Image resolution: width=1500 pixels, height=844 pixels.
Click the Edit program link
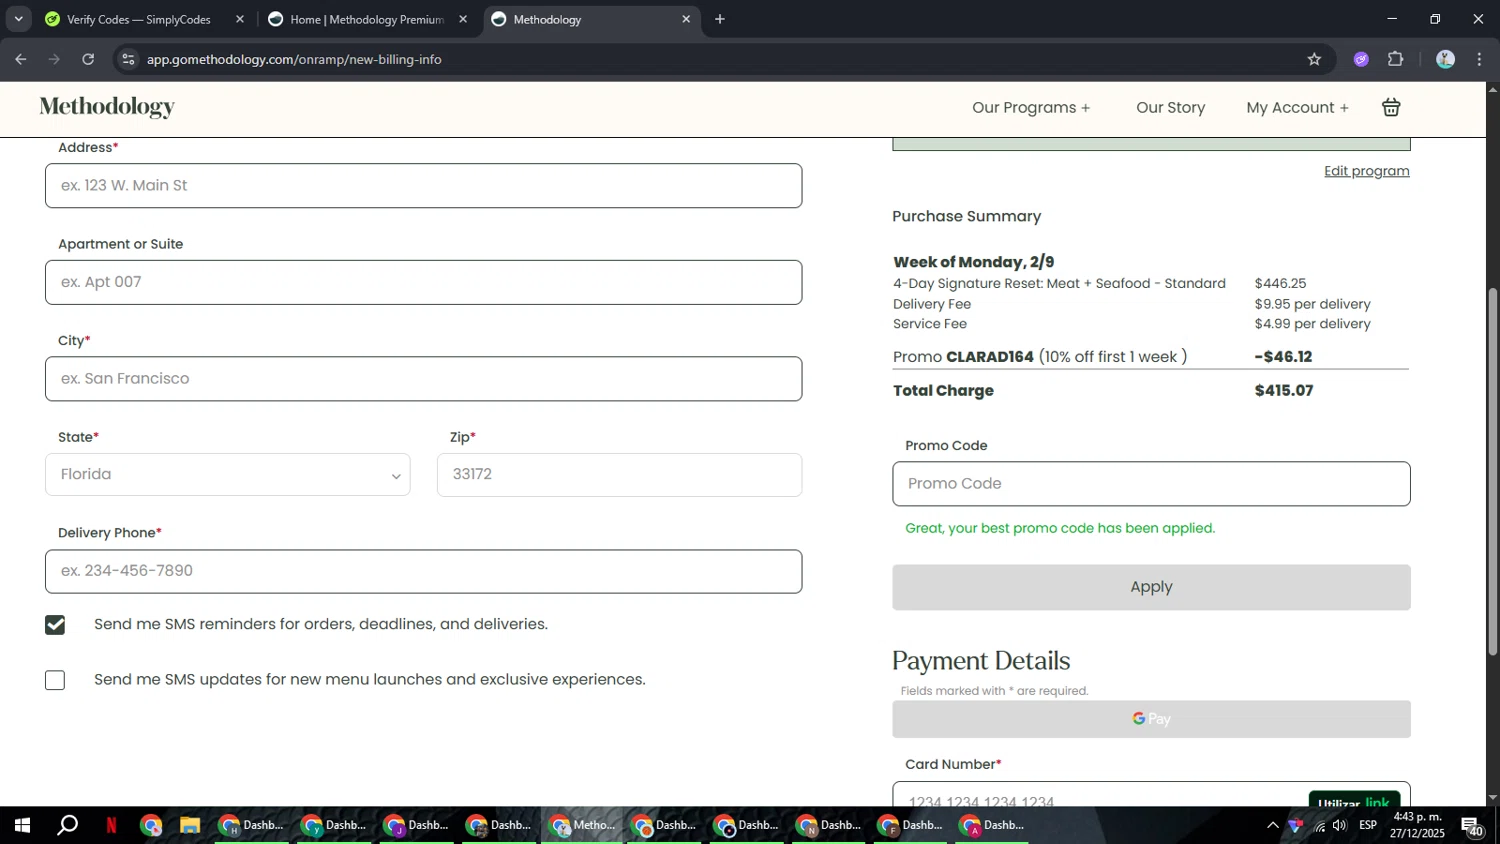pos(1367,171)
